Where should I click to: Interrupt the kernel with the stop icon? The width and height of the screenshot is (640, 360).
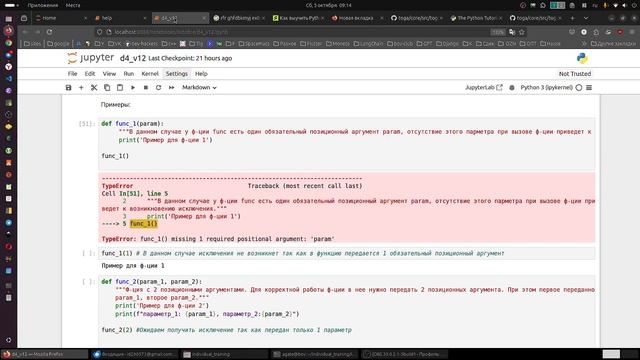point(146,87)
